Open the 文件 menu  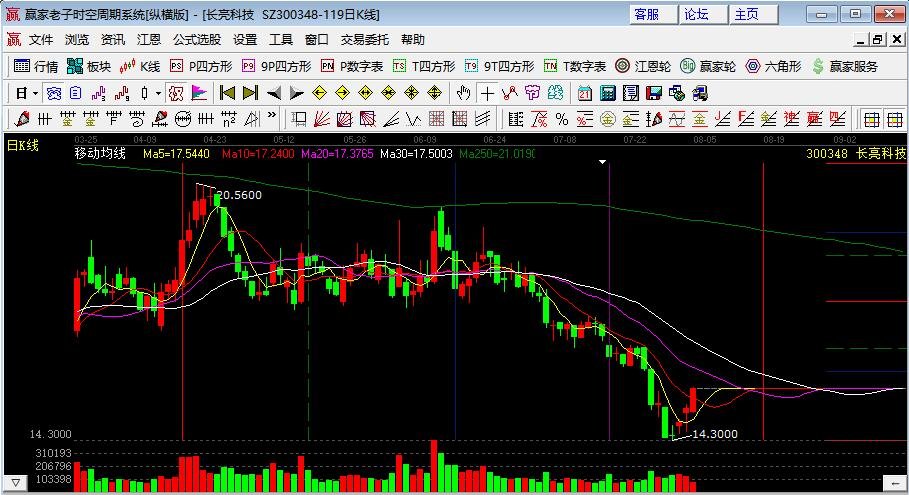[41, 39]
